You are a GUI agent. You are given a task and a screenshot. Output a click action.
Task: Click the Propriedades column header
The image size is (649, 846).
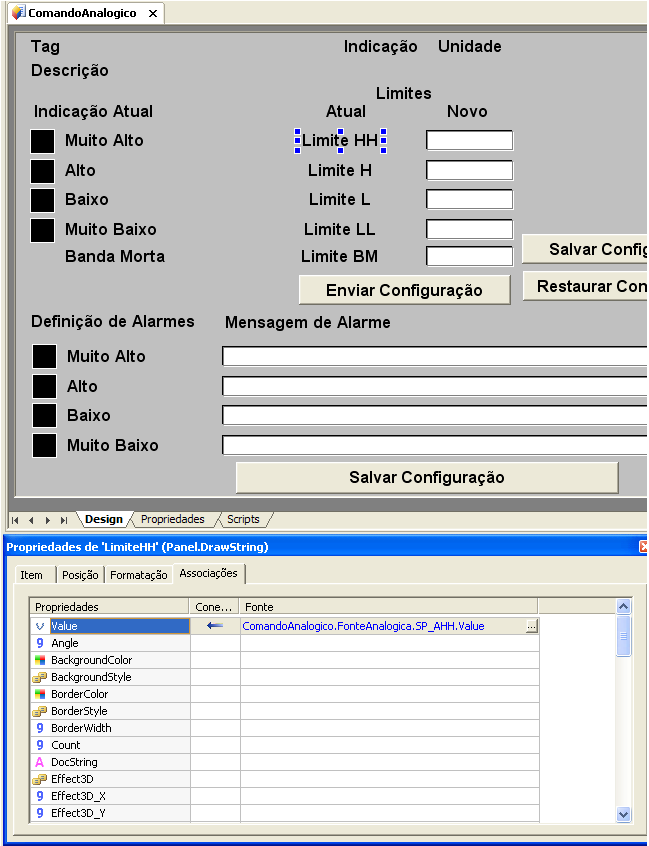point(110,607)
